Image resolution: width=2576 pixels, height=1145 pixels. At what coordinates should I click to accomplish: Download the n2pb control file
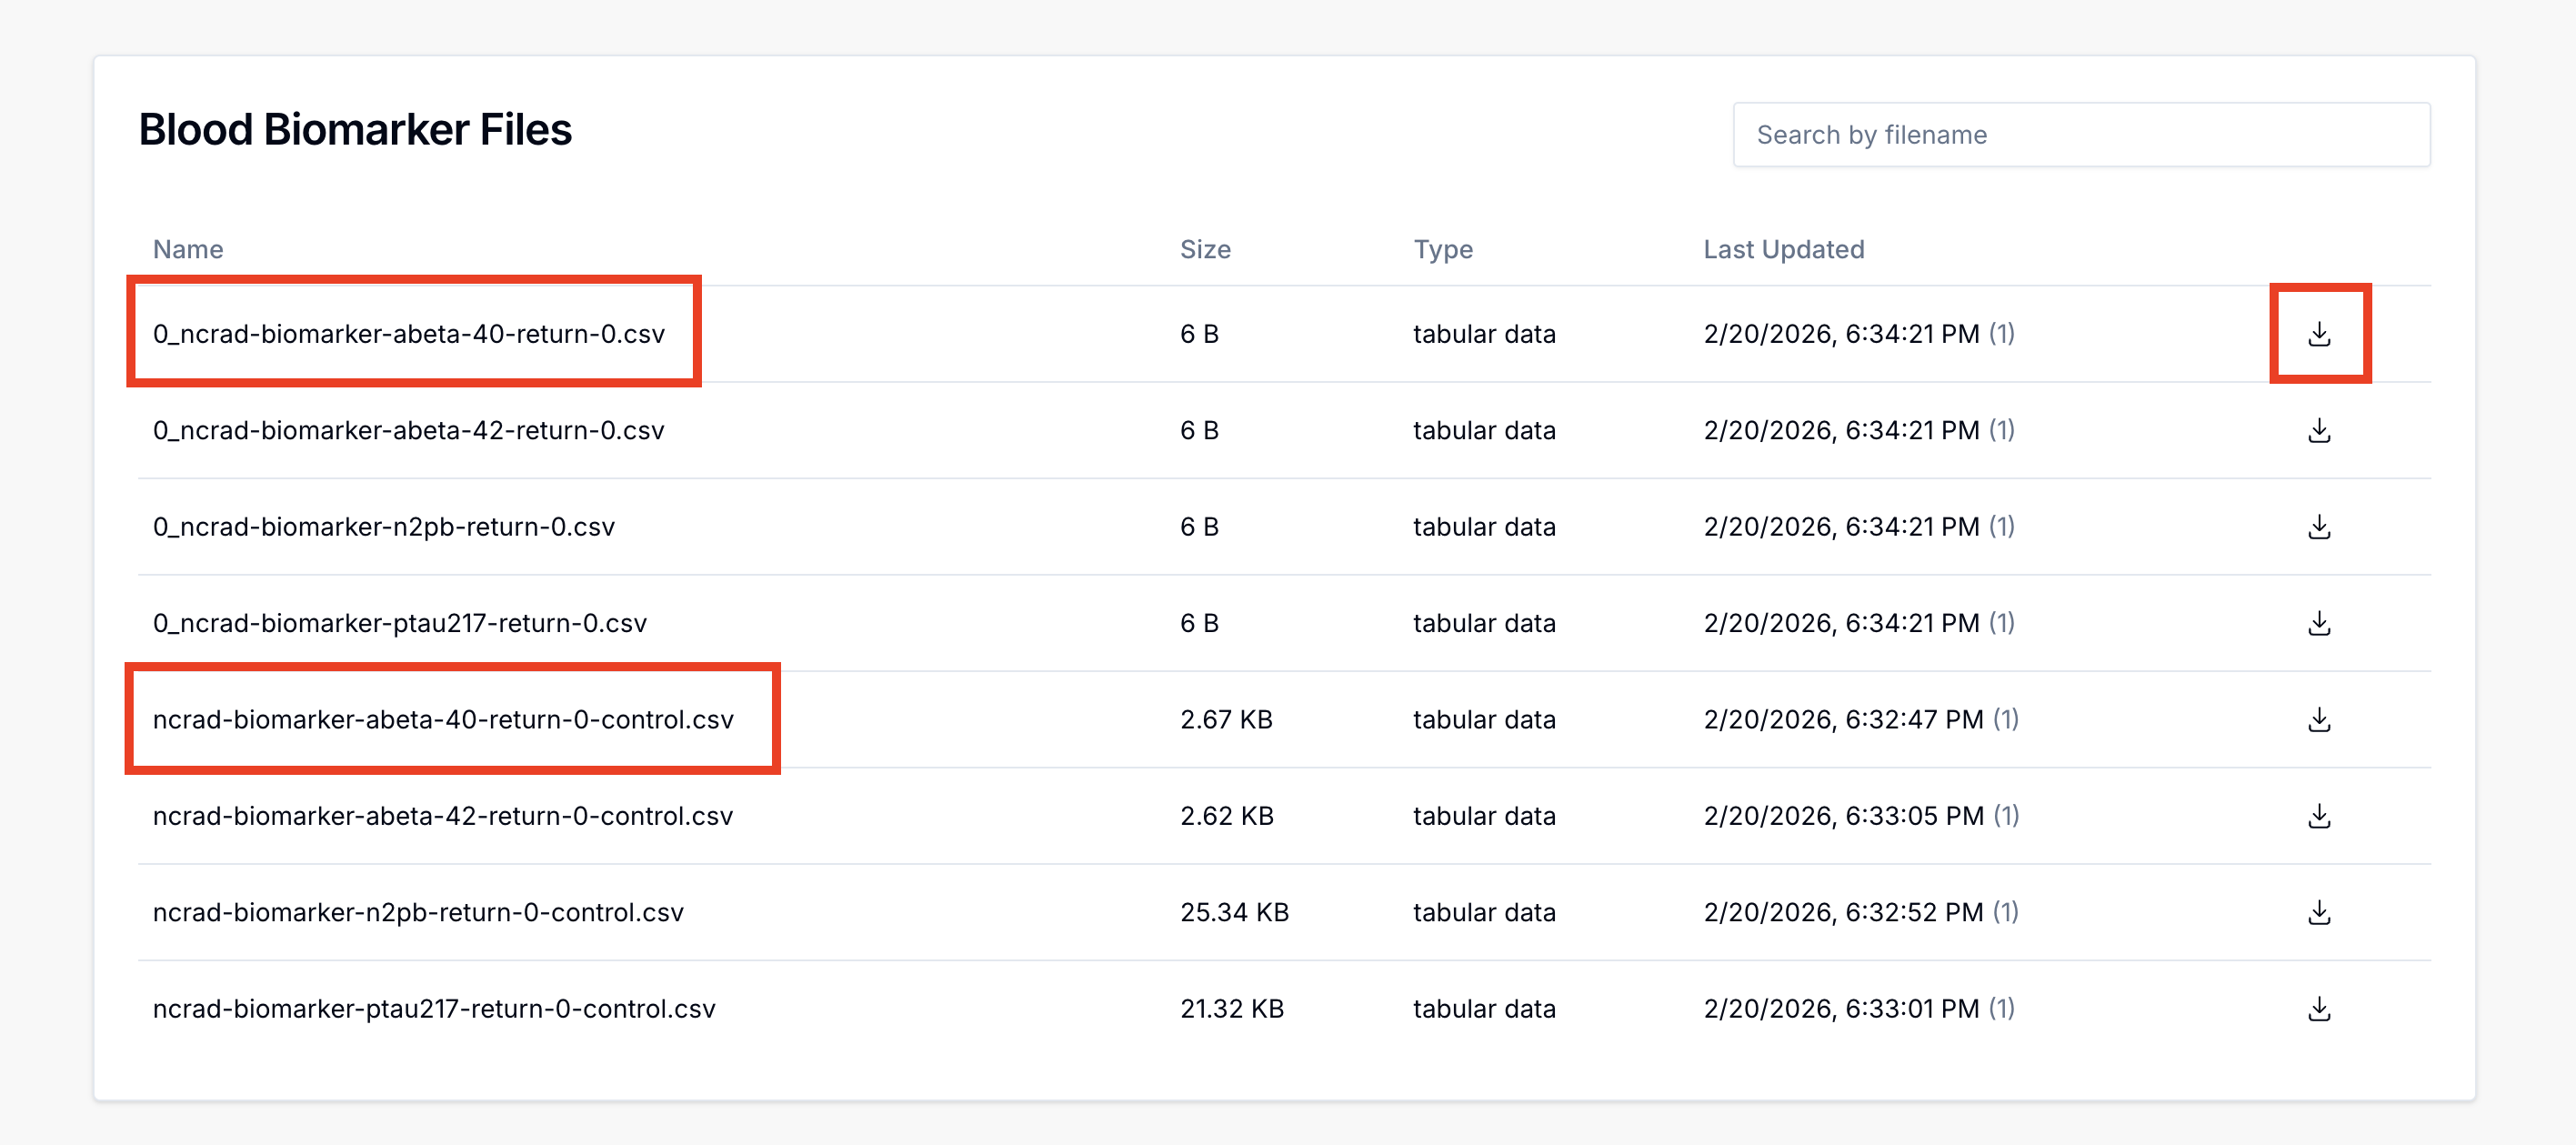pos(2320,911)
